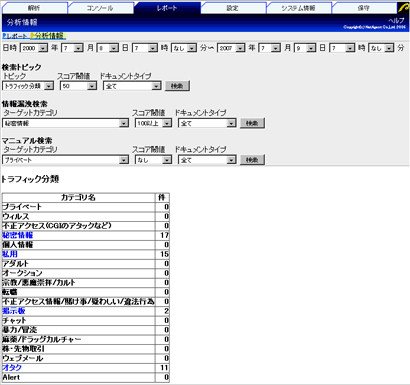Select the 不正アクセス(CGIのアタックなど) row
Screen dimensions: 410x385
(x=86, y=226)
